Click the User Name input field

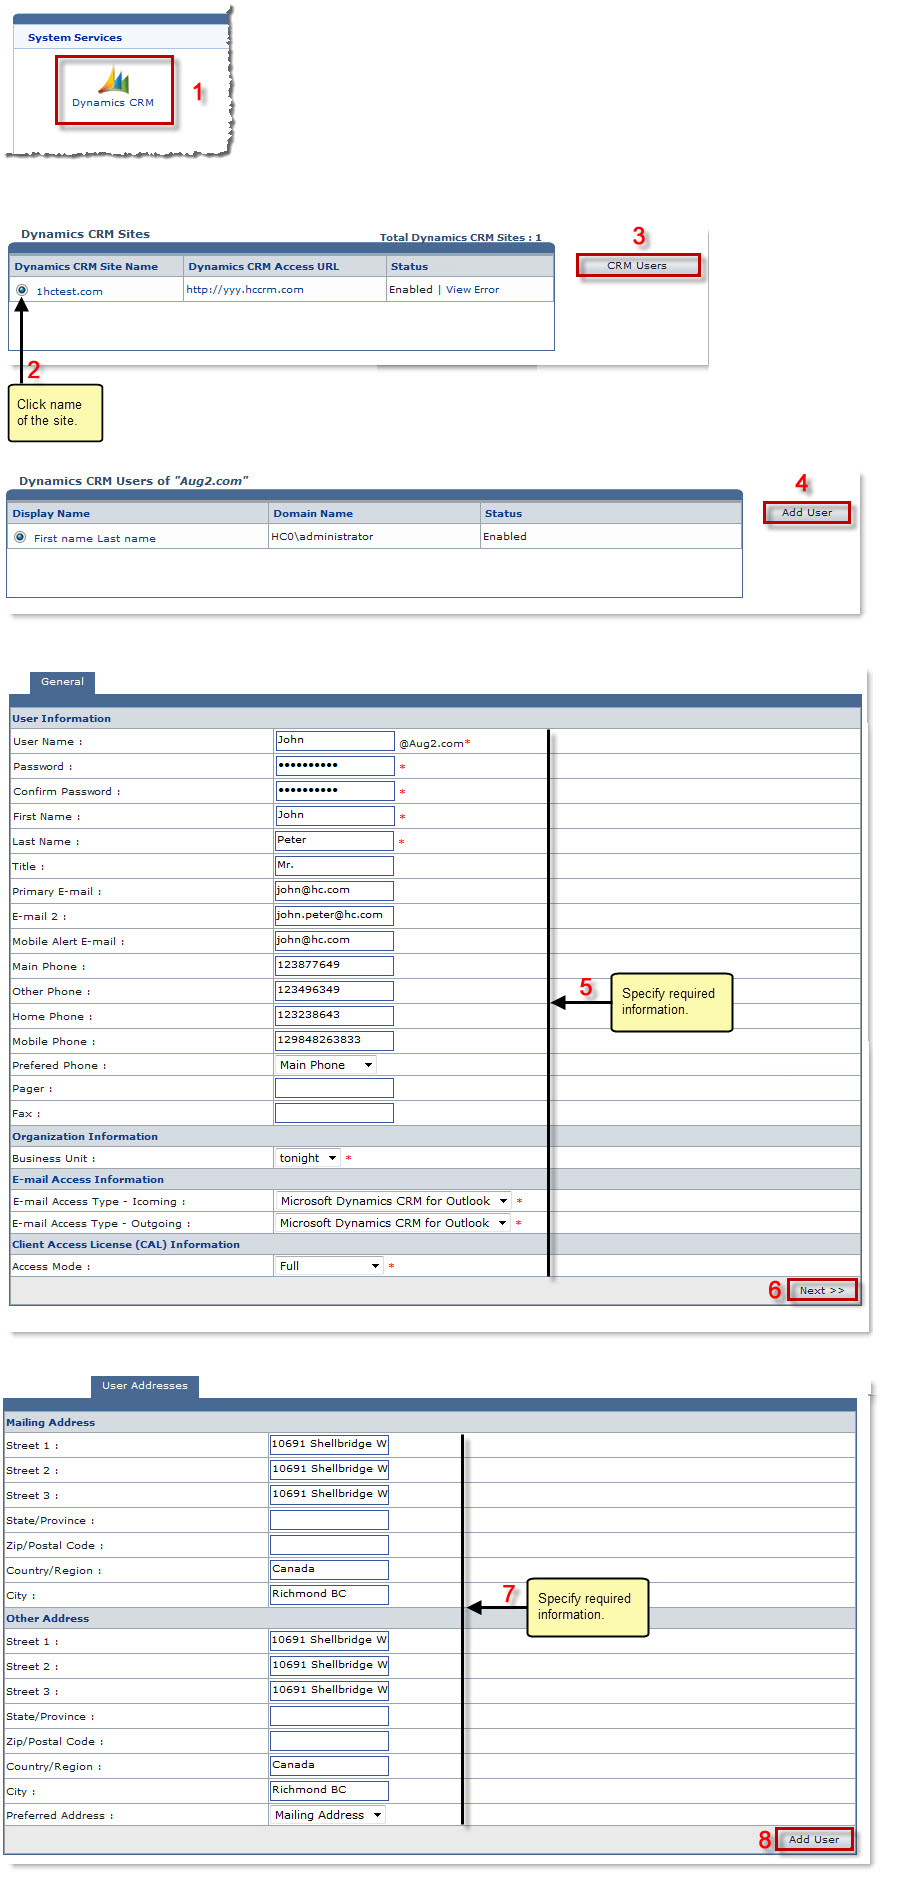point(334,741)
